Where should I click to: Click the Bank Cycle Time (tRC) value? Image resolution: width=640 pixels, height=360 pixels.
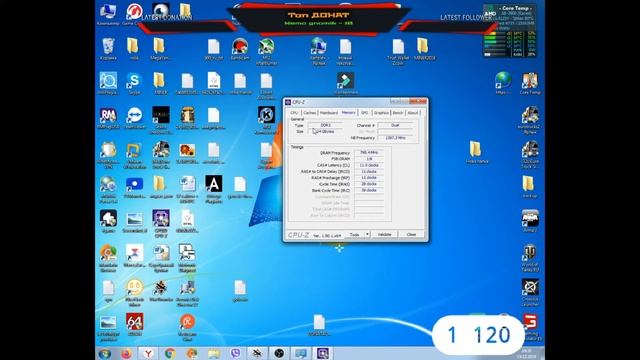(x=369, y=190)
